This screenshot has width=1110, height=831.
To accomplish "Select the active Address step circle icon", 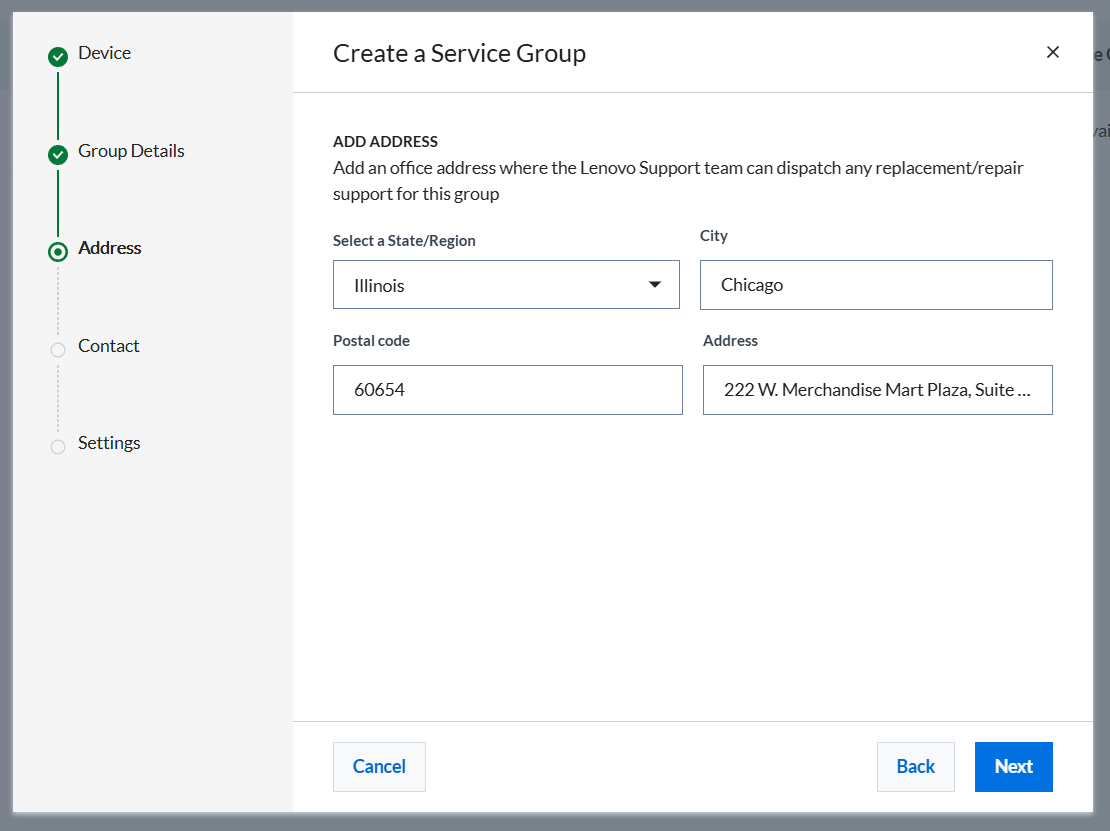I will pos(58,251).
